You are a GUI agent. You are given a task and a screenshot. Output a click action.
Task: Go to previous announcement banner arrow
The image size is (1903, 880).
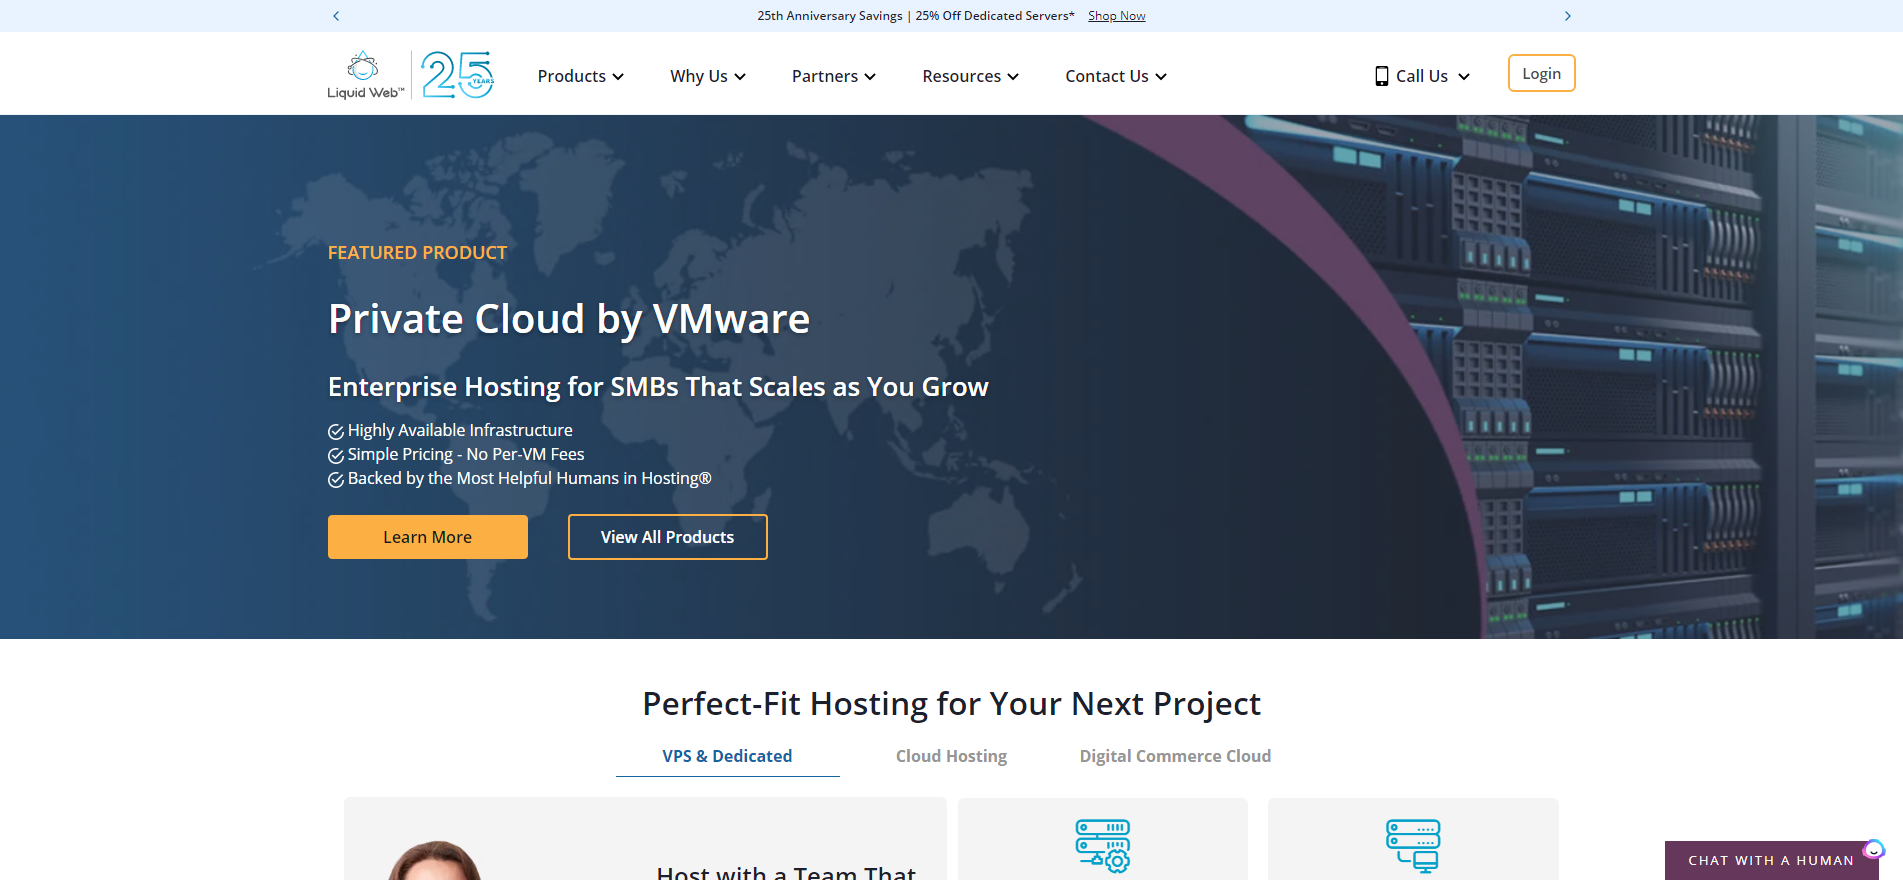[336, 16]
